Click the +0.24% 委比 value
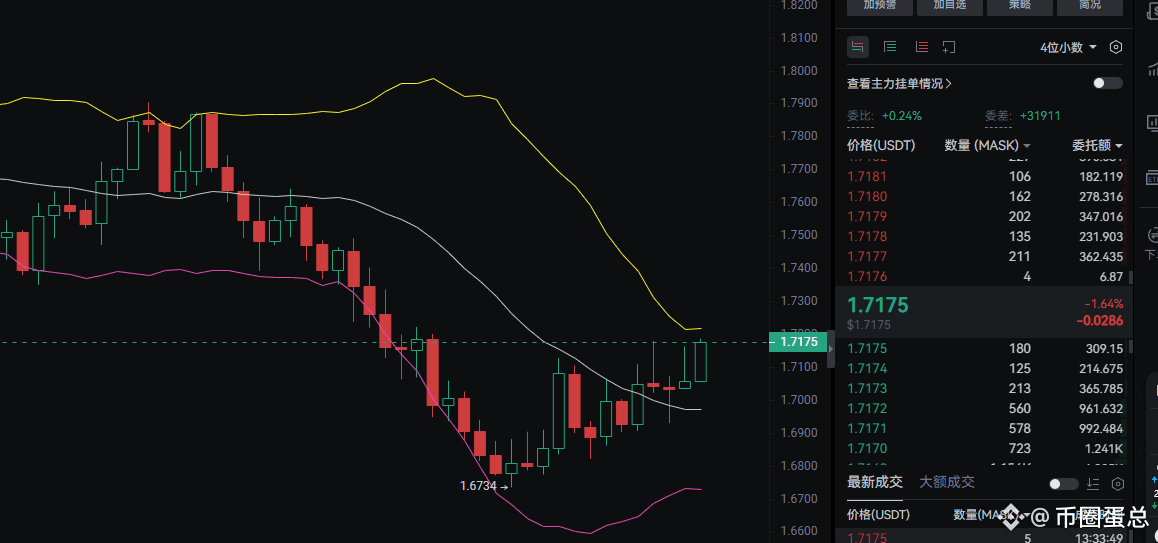The height and width of the screenshot is (543, 1158). tap(901, 116)
